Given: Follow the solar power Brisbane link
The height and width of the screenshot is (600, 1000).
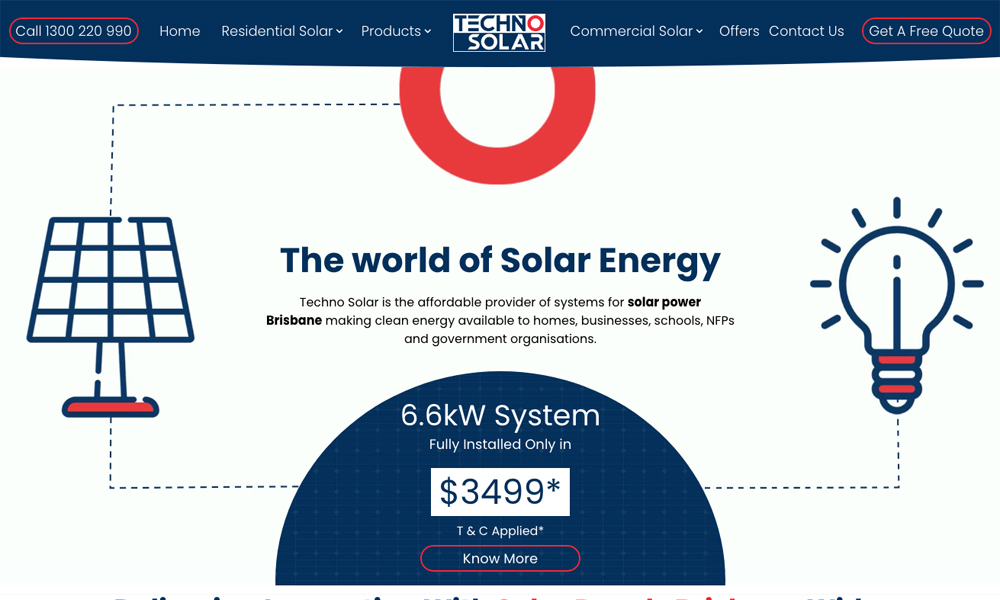Looking at the screenshot, I should [664, 302].
